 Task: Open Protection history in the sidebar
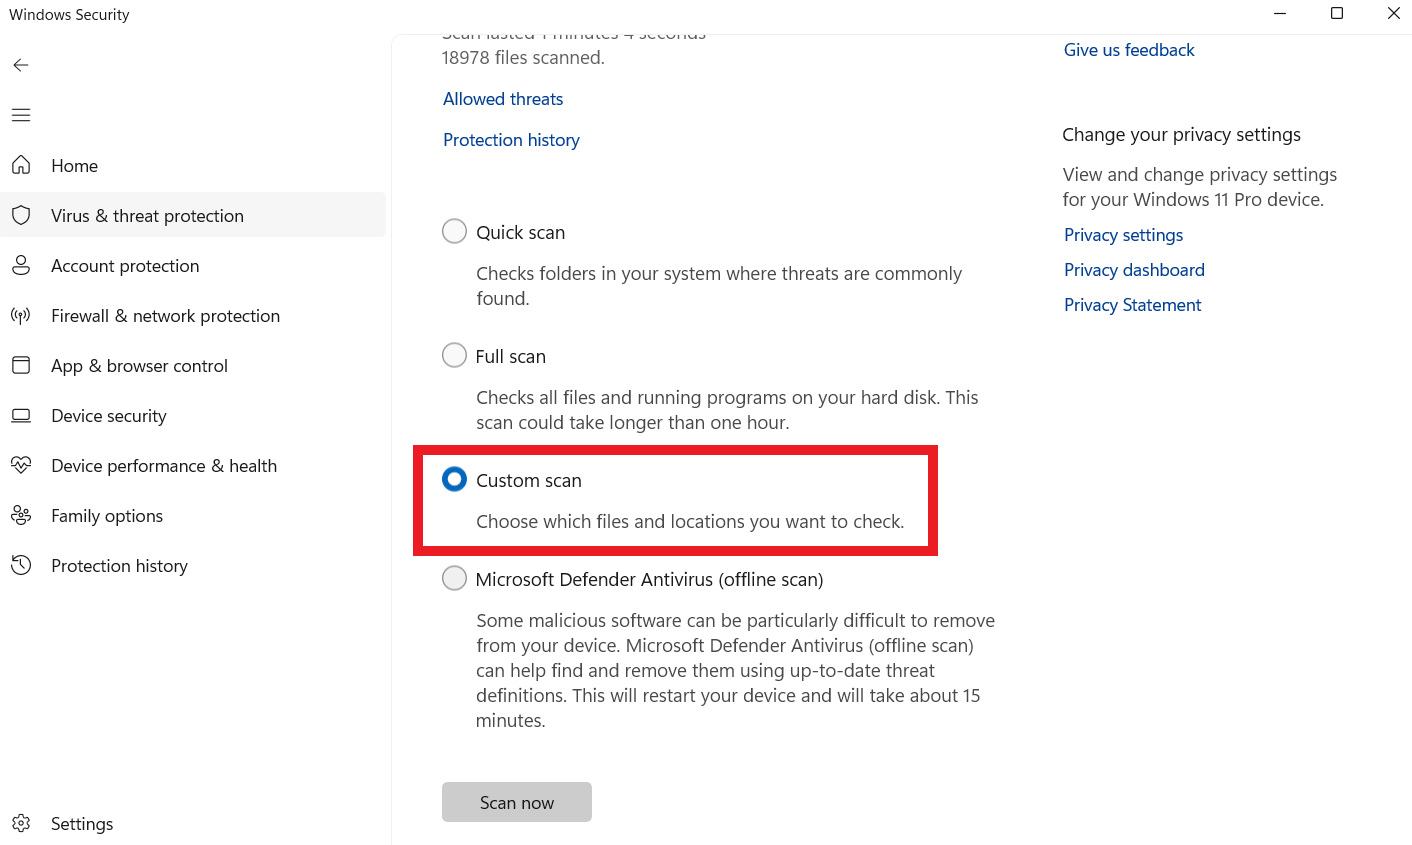tap(193, 565)
